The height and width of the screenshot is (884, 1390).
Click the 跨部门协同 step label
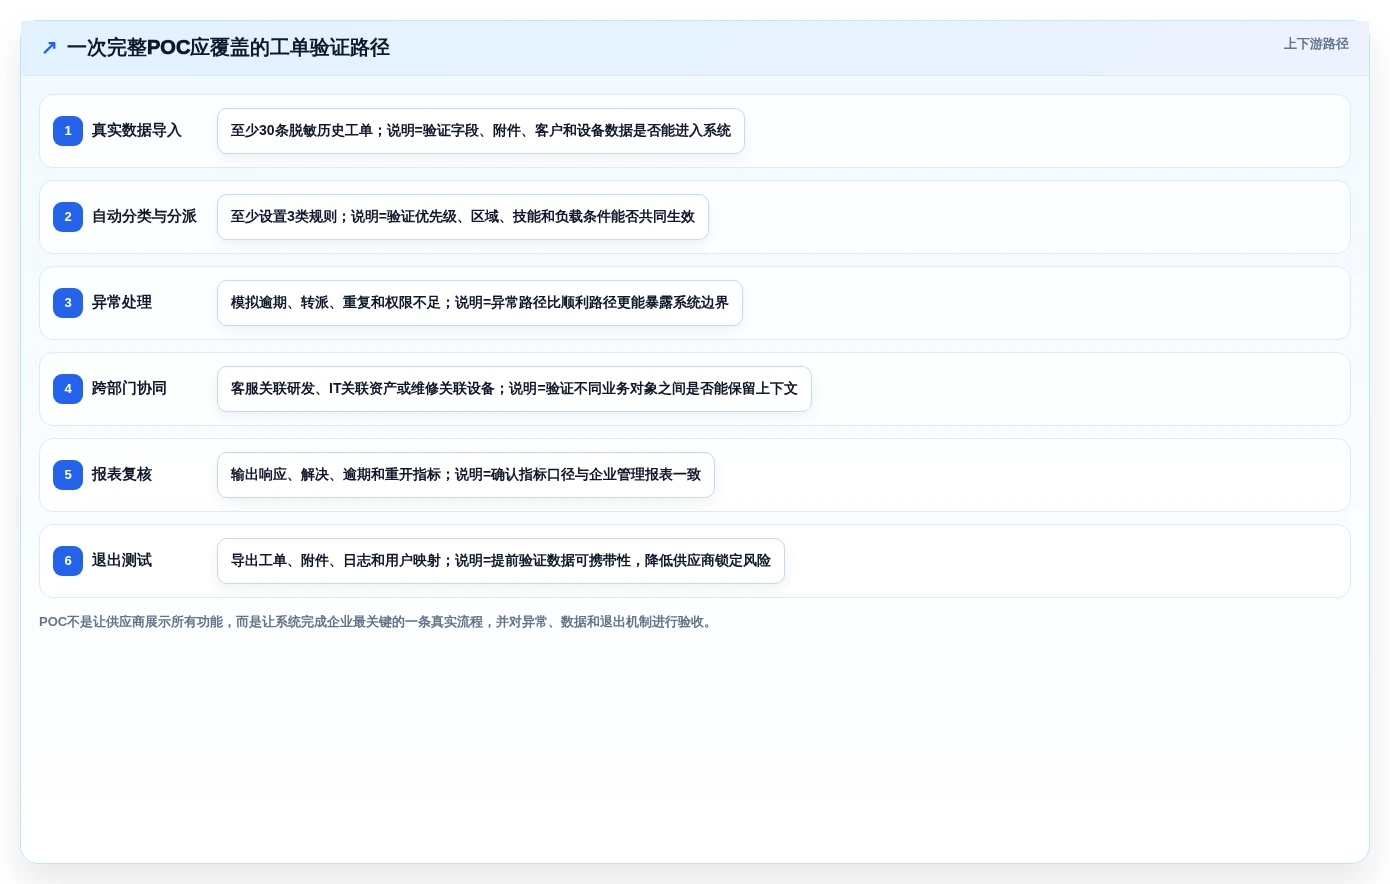tap(129, 389)
